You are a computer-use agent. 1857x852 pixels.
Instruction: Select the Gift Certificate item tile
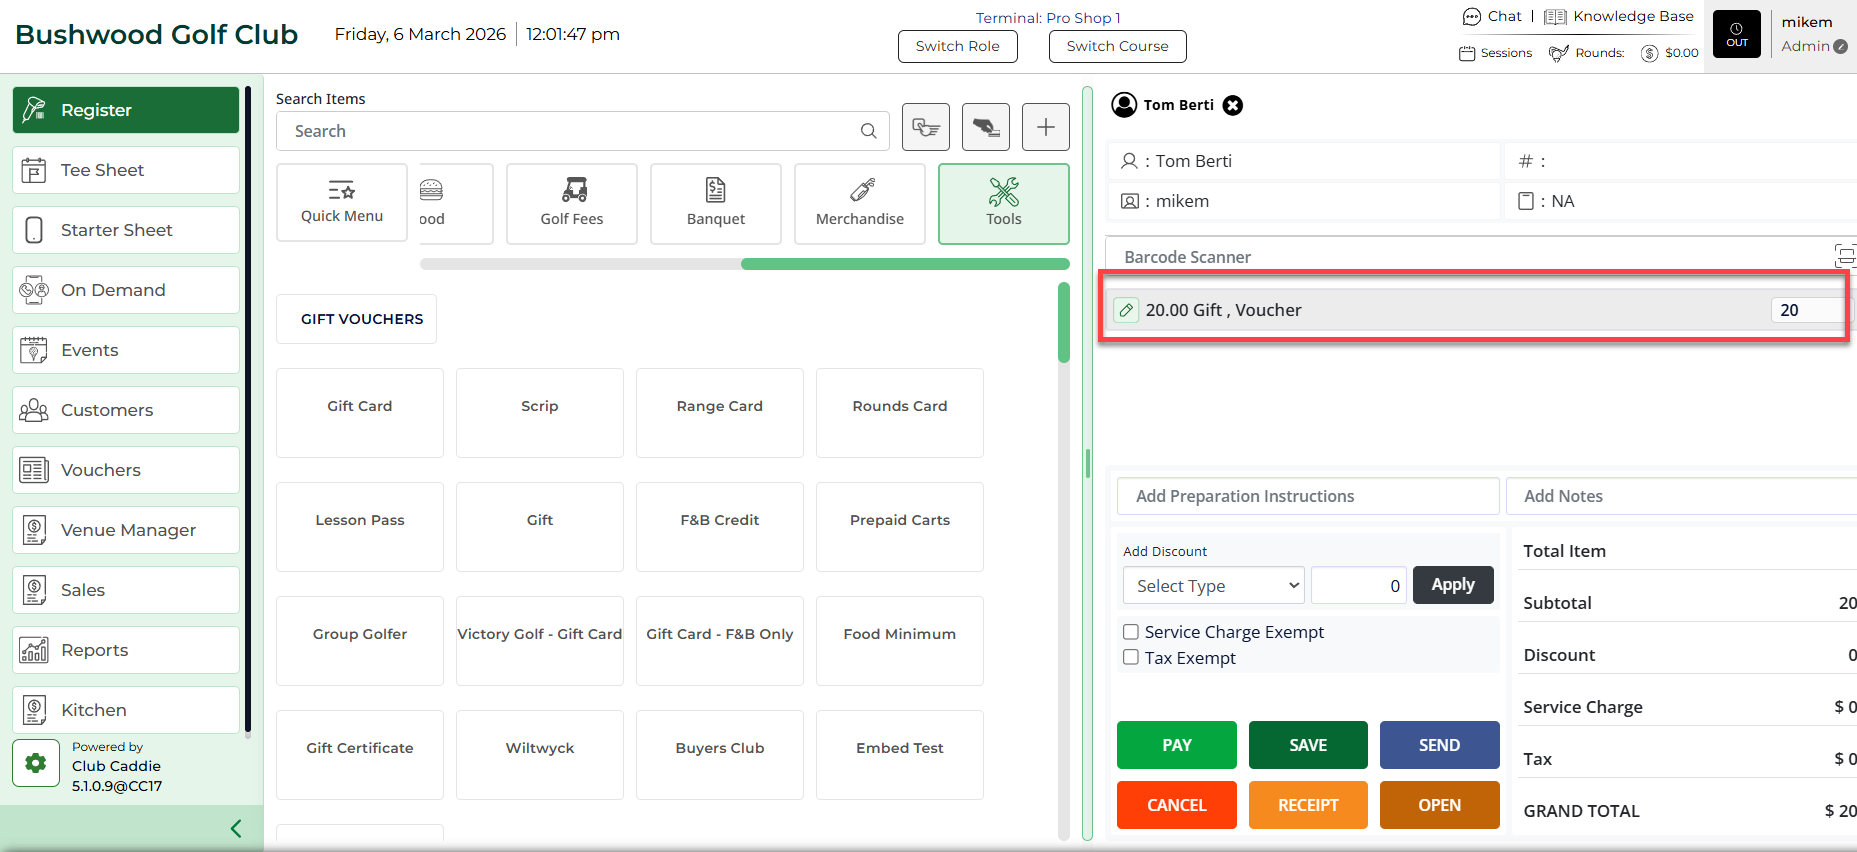coord(360,748)
